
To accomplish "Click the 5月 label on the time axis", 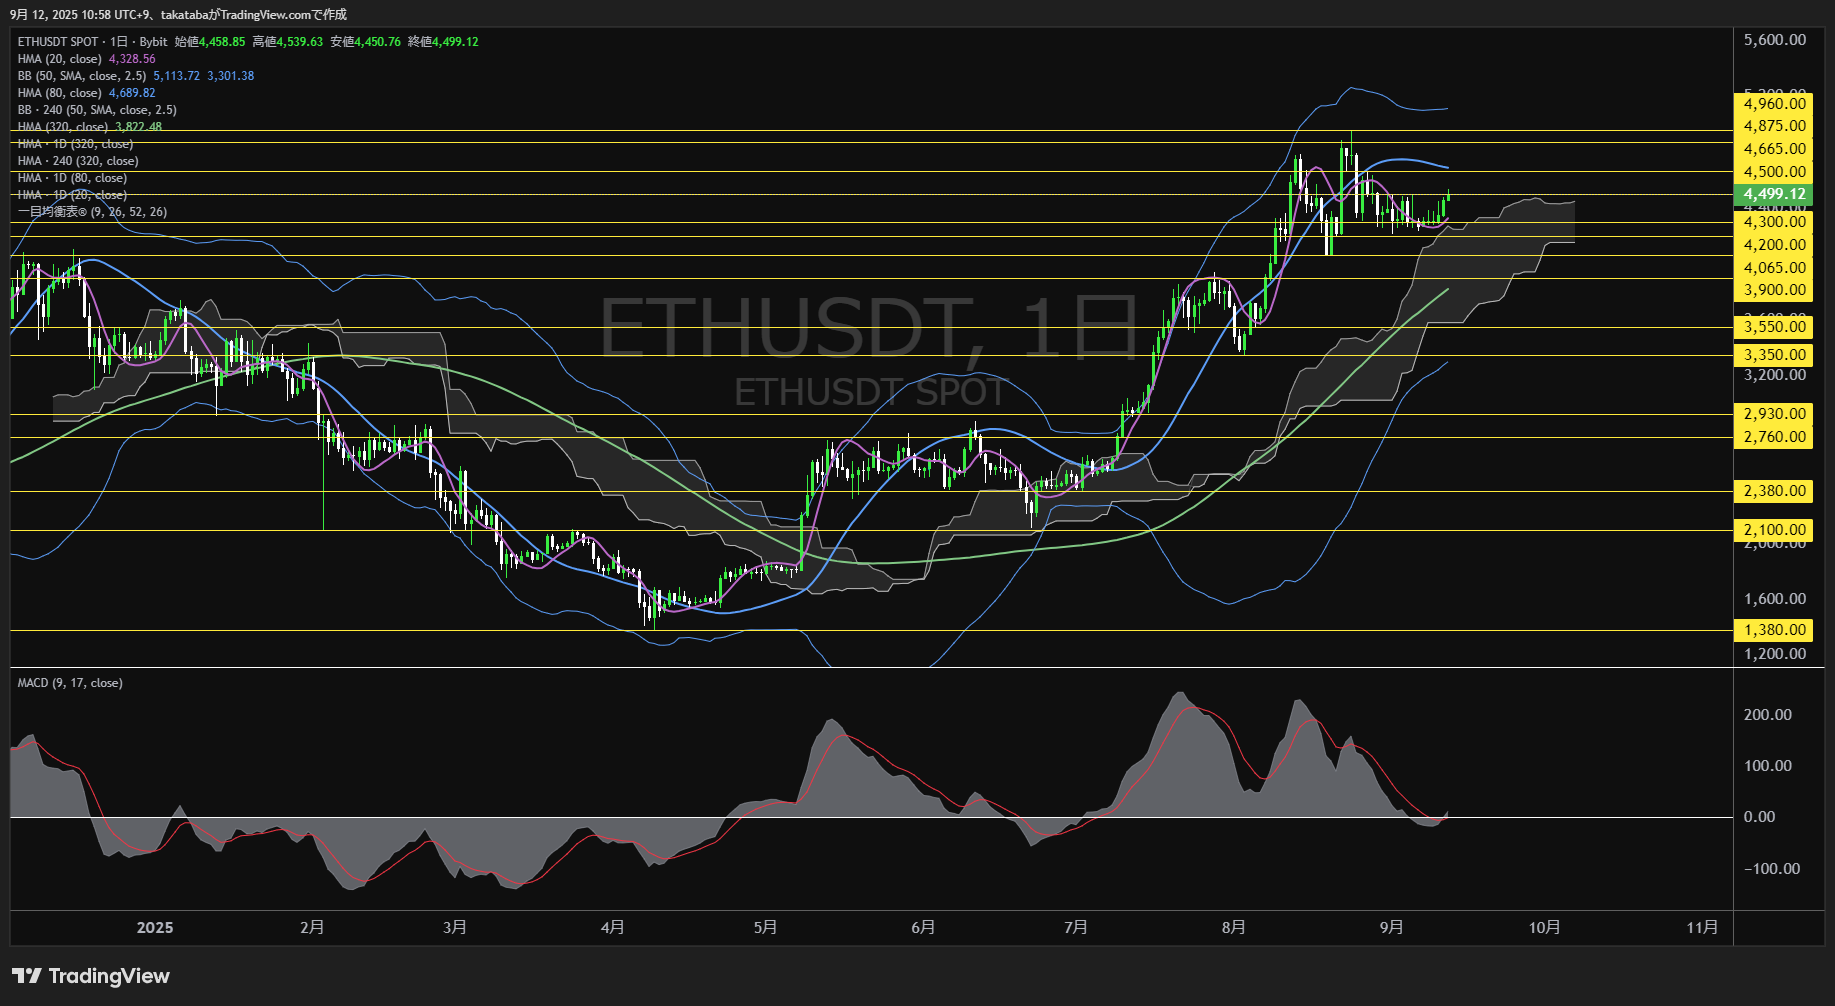I will pos(765,928).
